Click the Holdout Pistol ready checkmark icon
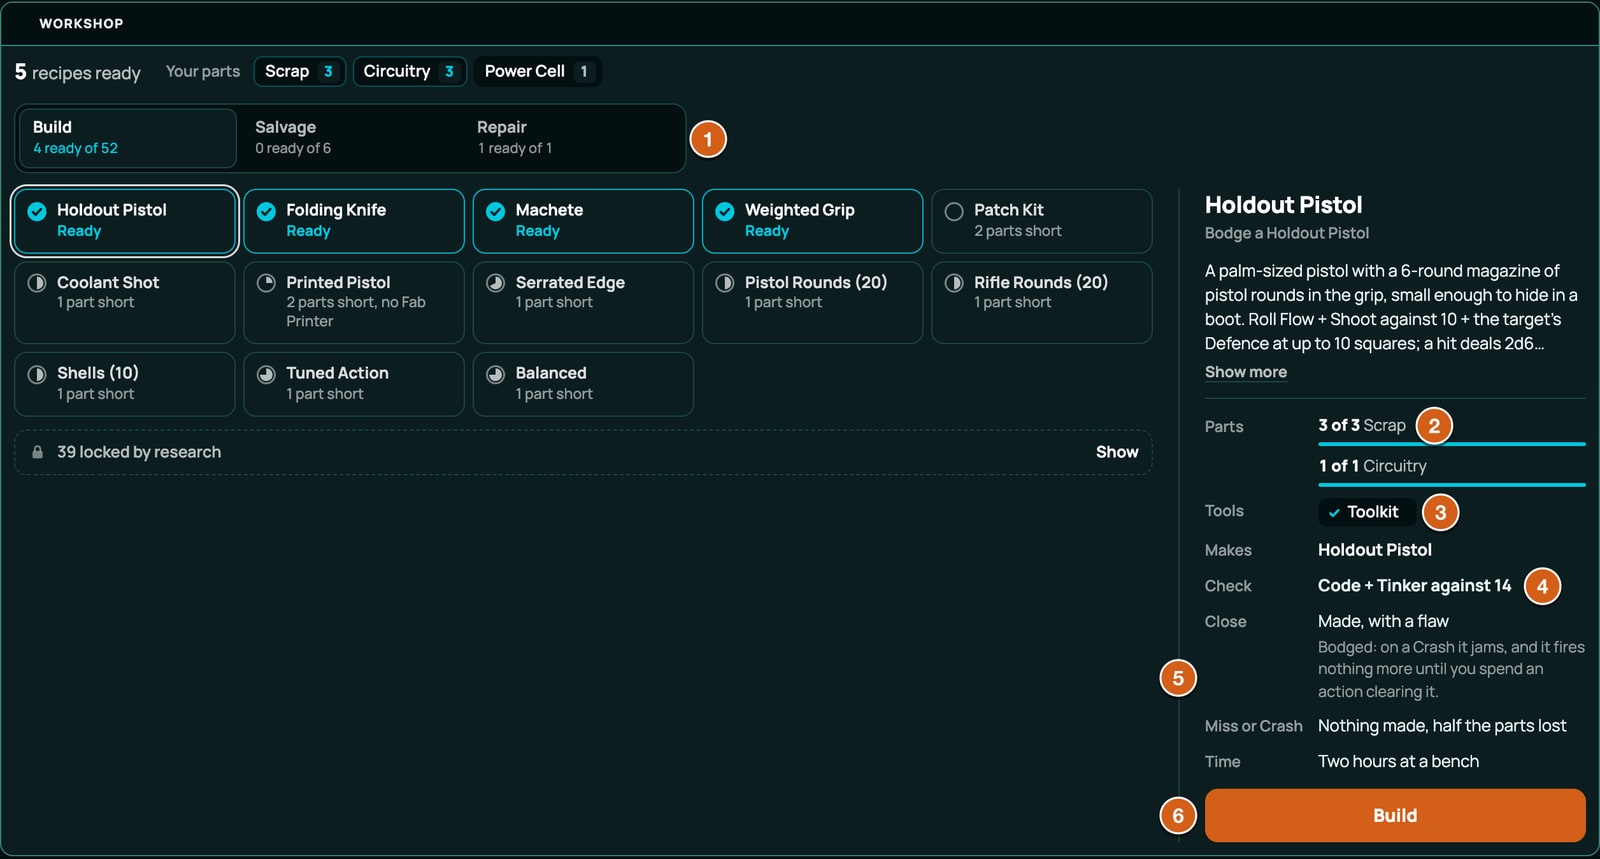The image size is (1600, 859). [37, 211]
